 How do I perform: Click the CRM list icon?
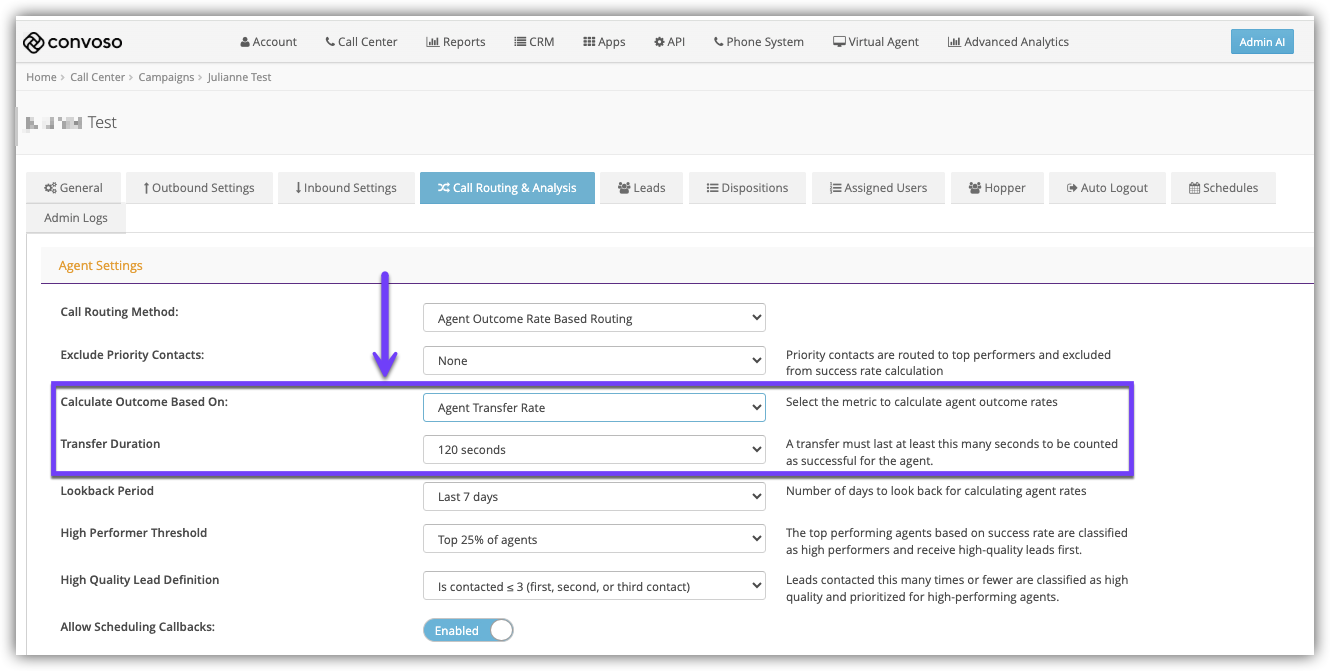(x=520, y=42)
